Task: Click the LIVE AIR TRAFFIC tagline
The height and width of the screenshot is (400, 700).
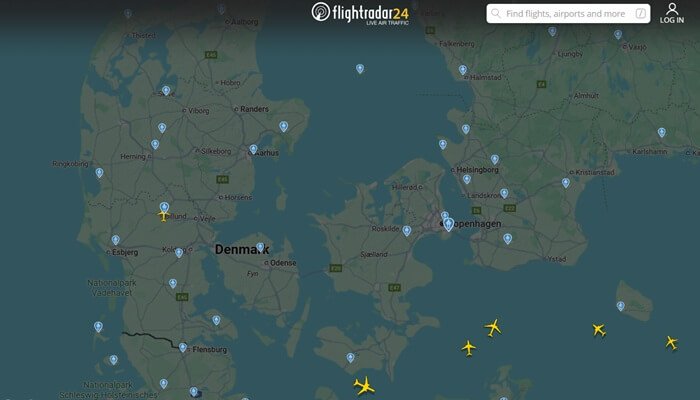Action: [388, 23]
